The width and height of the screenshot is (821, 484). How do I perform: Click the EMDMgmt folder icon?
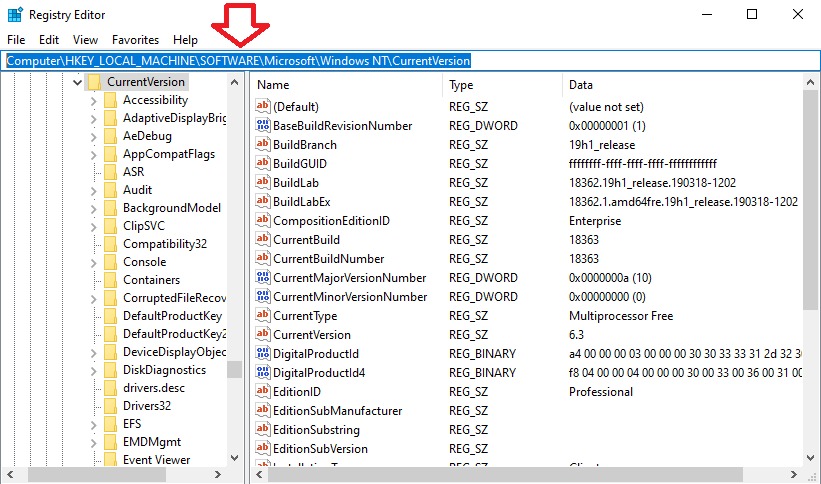click(110, 442)
